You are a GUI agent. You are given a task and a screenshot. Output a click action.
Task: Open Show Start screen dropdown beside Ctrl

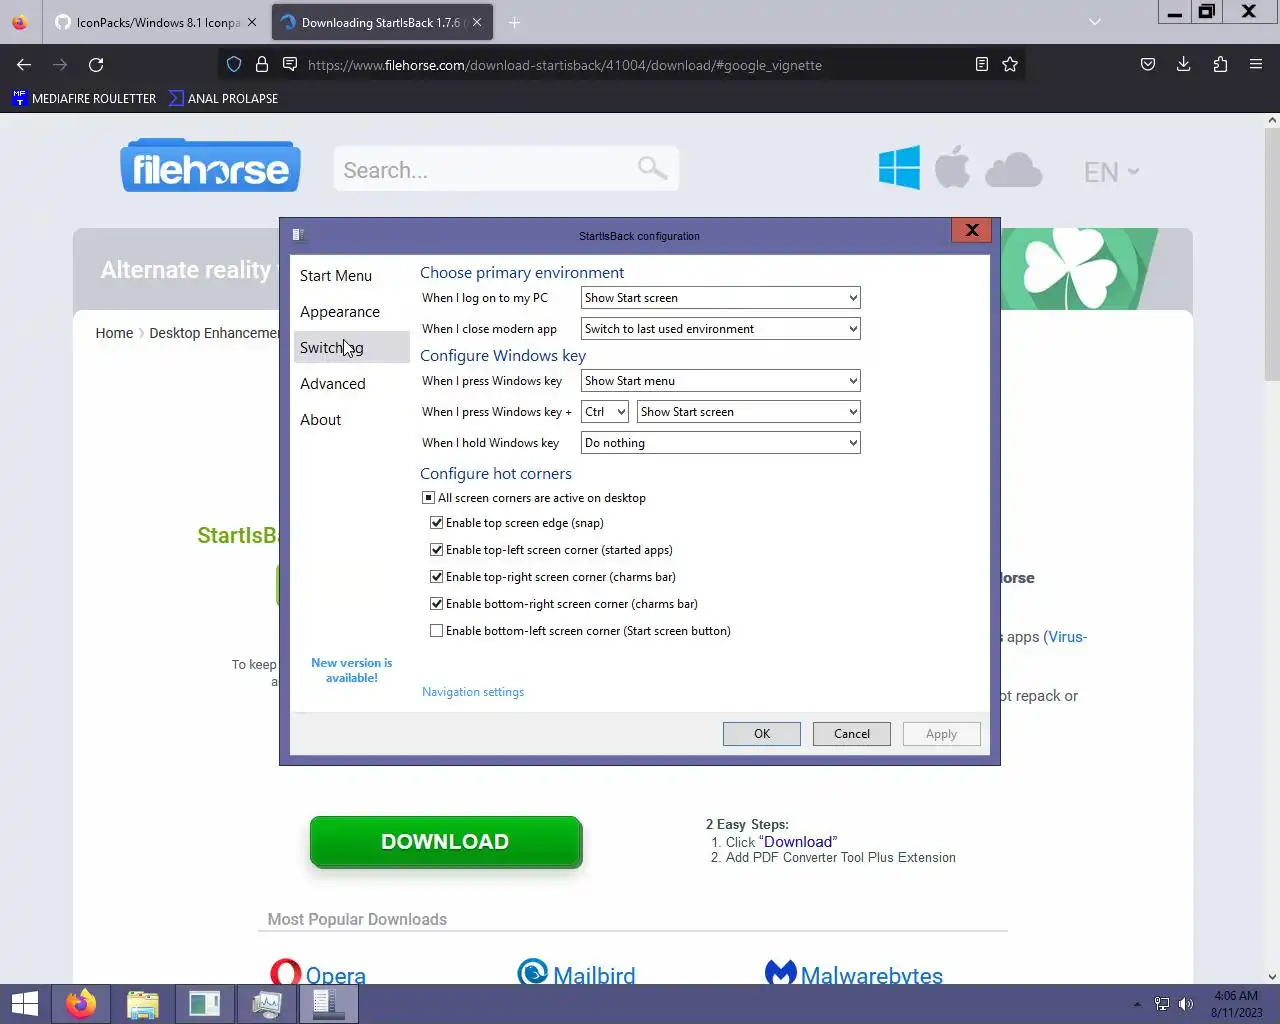(748, 412)
